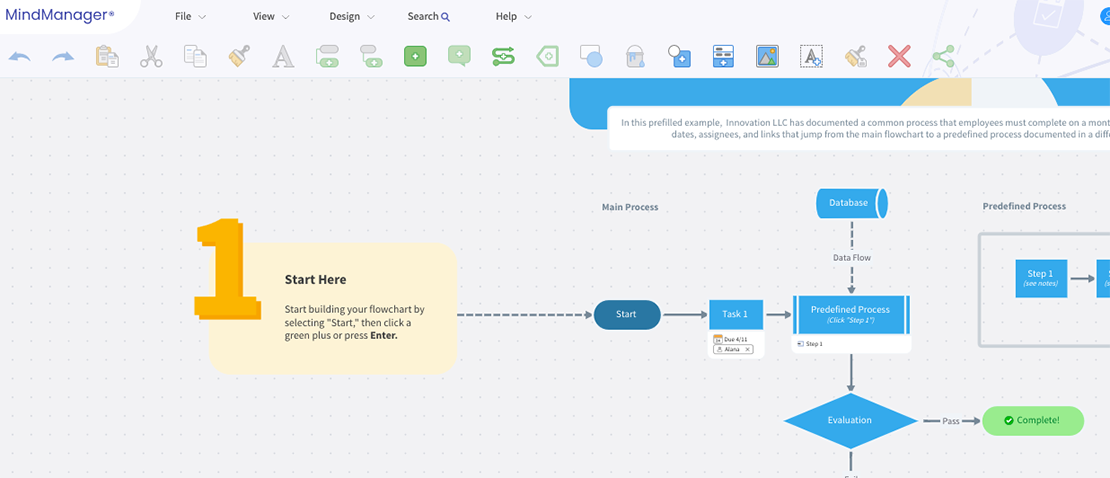Select the Start Here instruction card
Image resolution: width=1110 pixels, height=478 pixels.
coord(332,308)
